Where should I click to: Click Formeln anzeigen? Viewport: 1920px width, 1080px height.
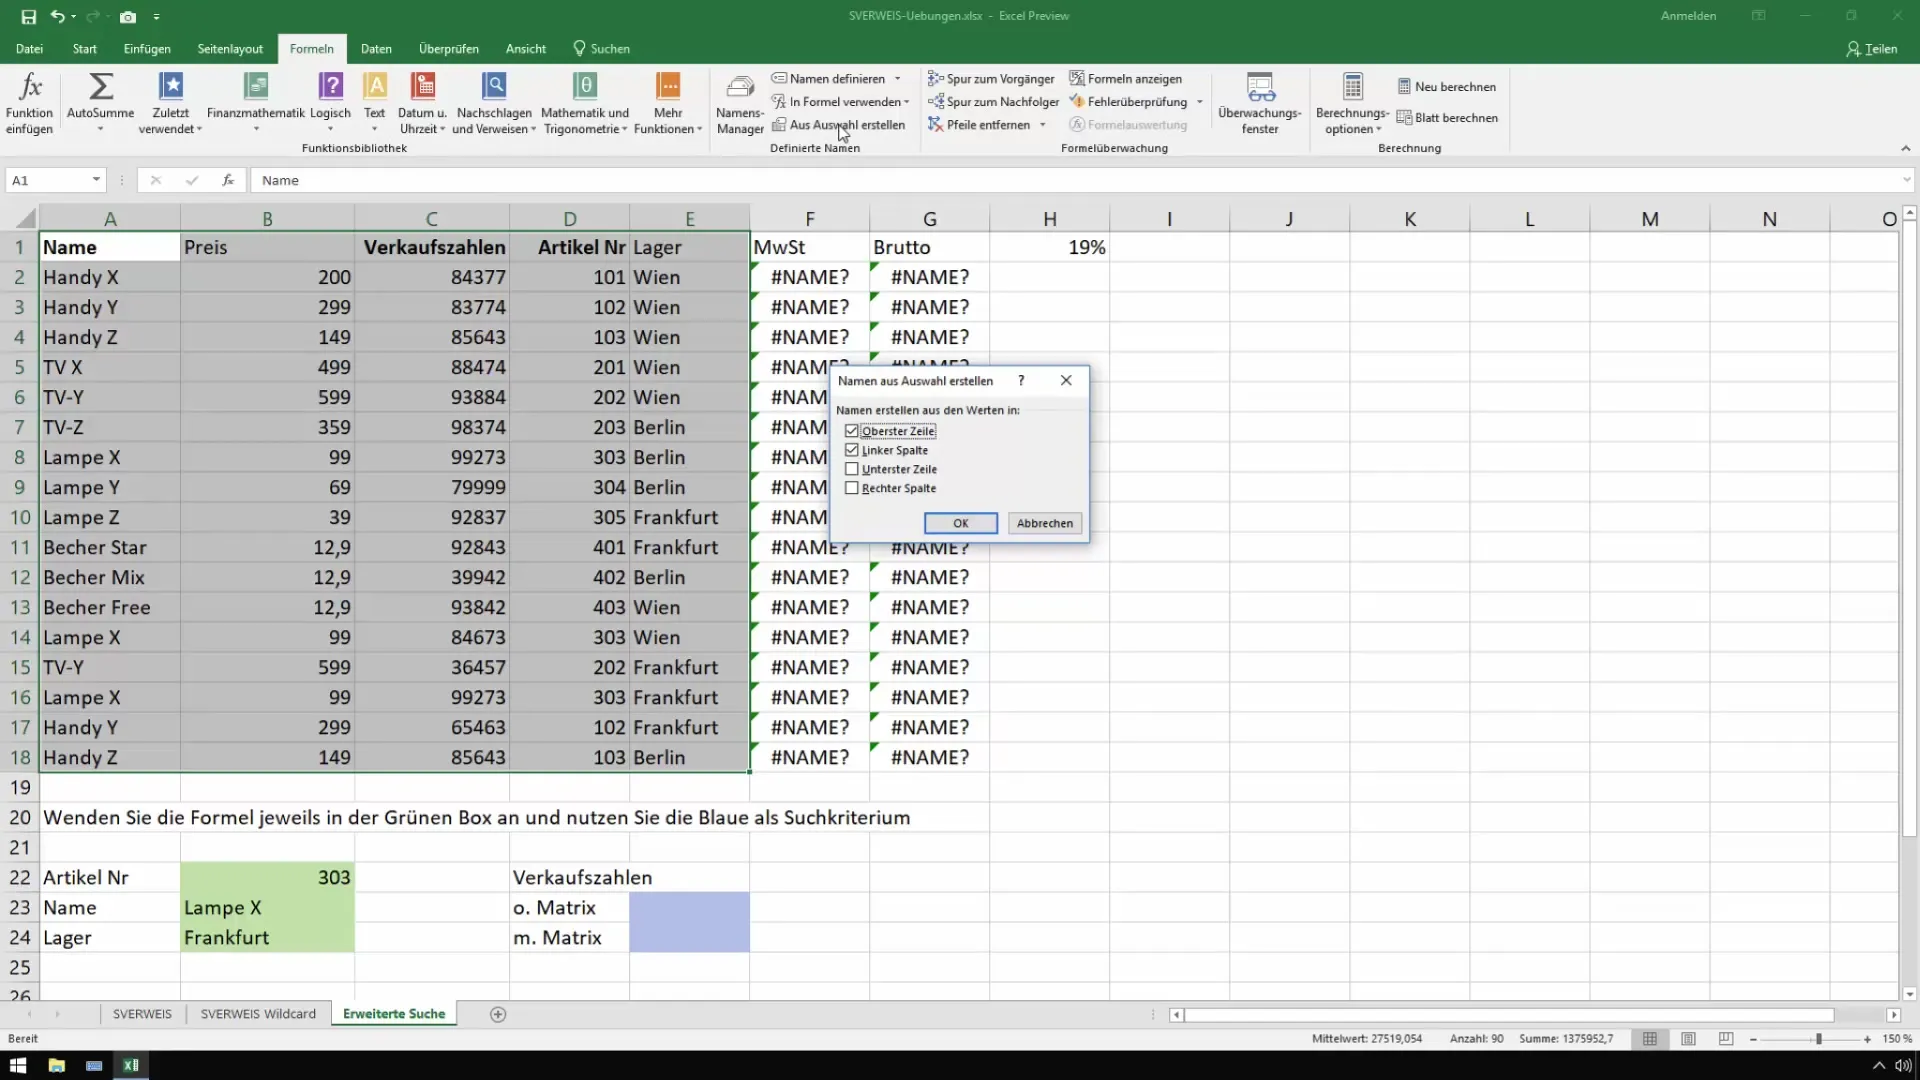click(1126, 79)
